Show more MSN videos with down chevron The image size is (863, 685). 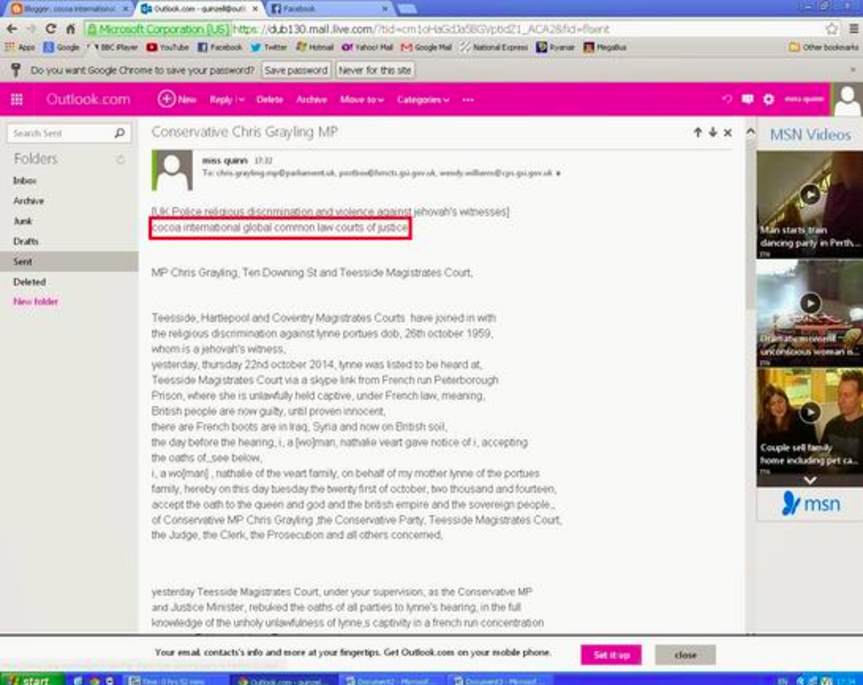810,480
